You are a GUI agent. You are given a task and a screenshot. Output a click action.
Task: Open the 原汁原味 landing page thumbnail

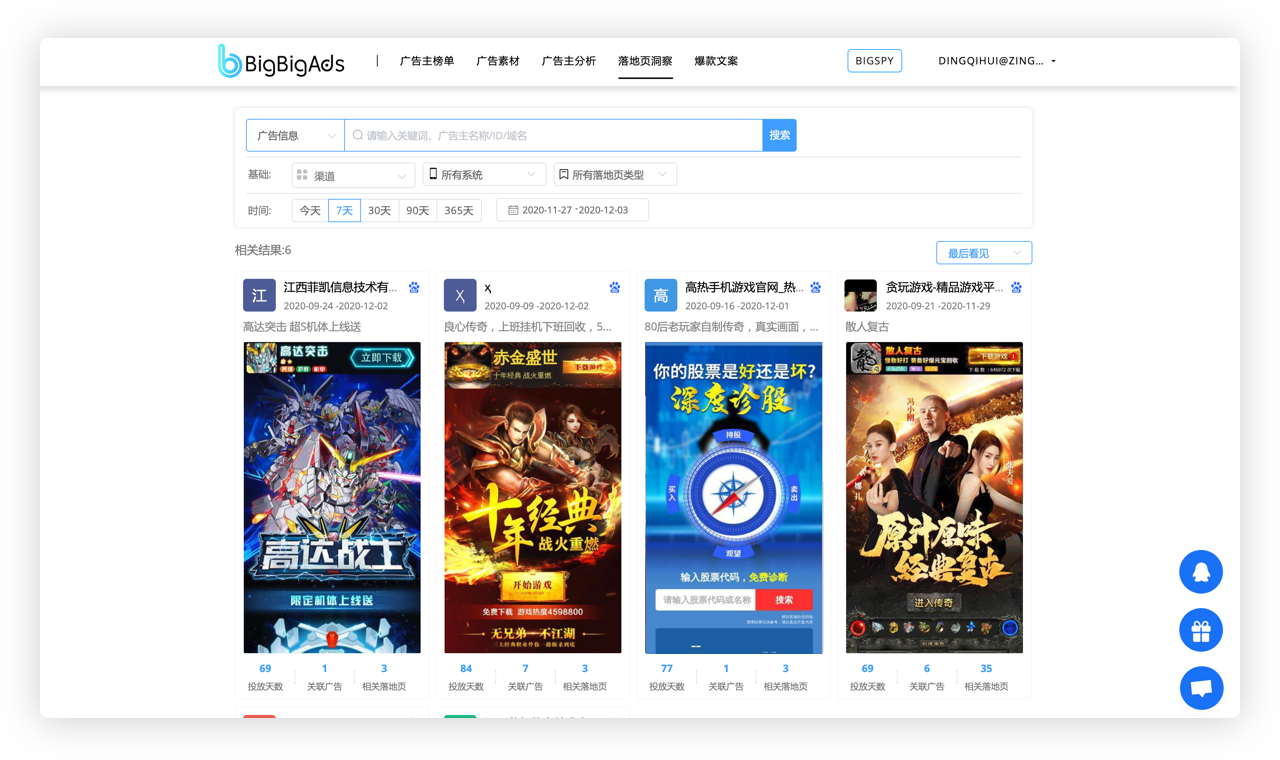(934, 498)
